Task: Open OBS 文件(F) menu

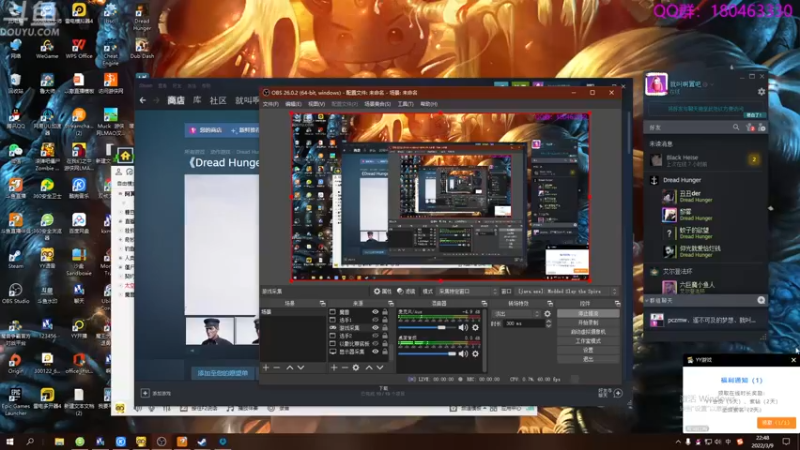Action: [x=270, y=104]
